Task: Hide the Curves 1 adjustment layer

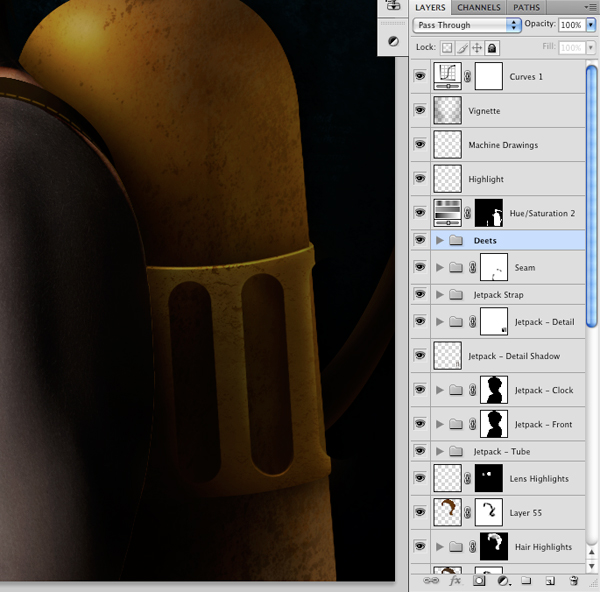Action: point(420,76)
